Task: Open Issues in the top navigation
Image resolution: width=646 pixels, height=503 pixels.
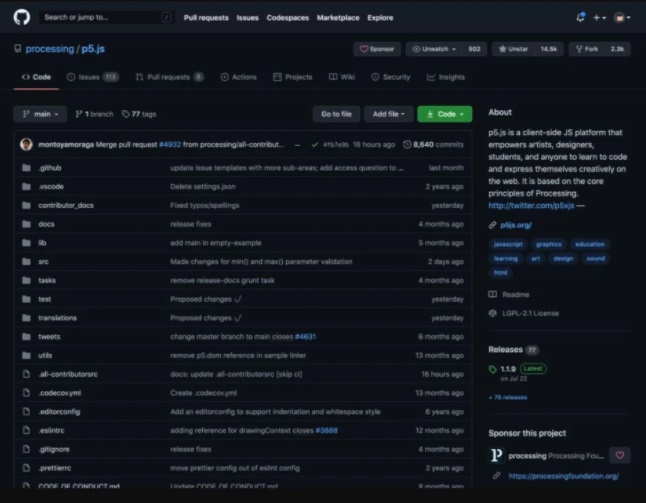Action: pos(247,18)
